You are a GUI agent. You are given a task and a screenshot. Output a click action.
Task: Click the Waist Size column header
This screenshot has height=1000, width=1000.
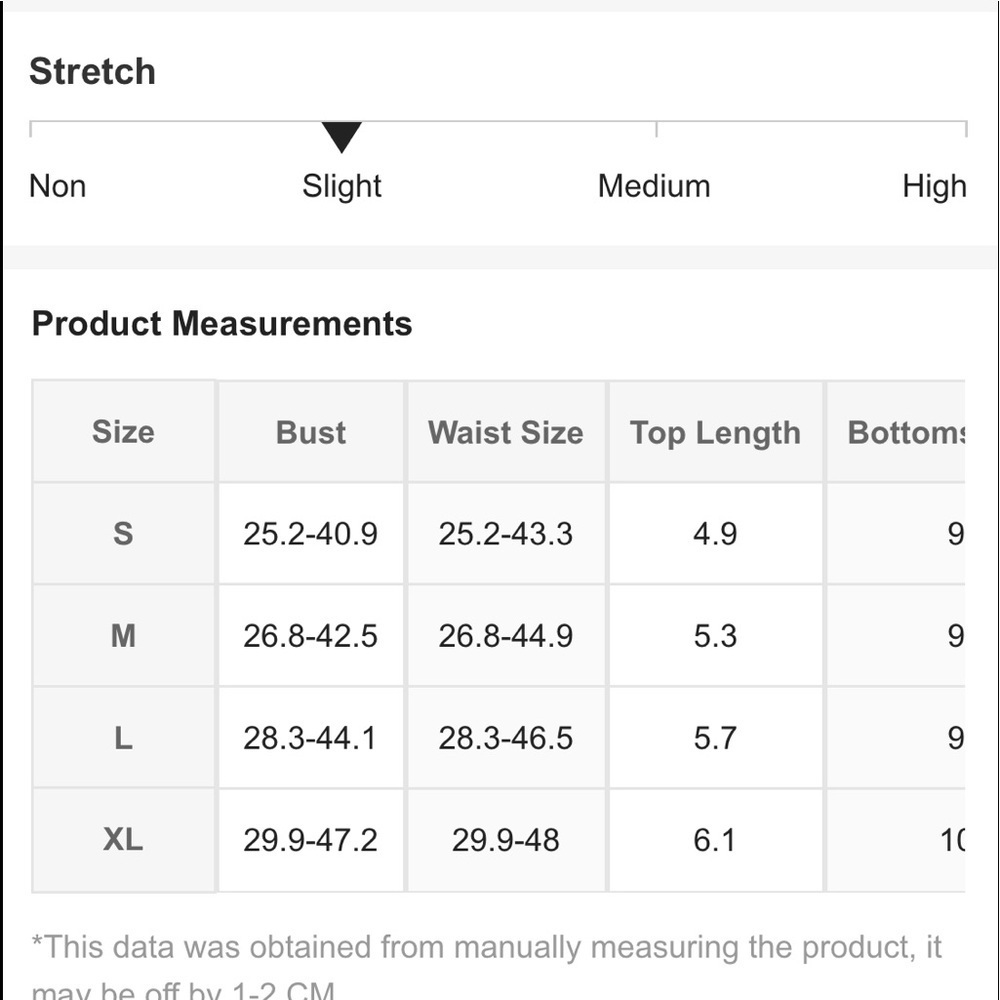pyautogui.click(x=506, y=432)
